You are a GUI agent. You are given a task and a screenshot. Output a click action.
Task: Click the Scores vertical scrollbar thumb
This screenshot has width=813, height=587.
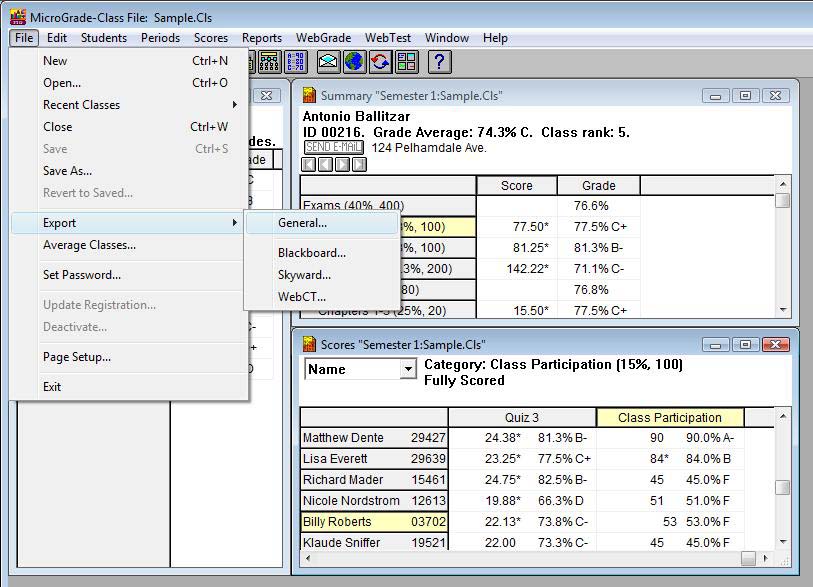pyautogui.click(x=783, y=487)
